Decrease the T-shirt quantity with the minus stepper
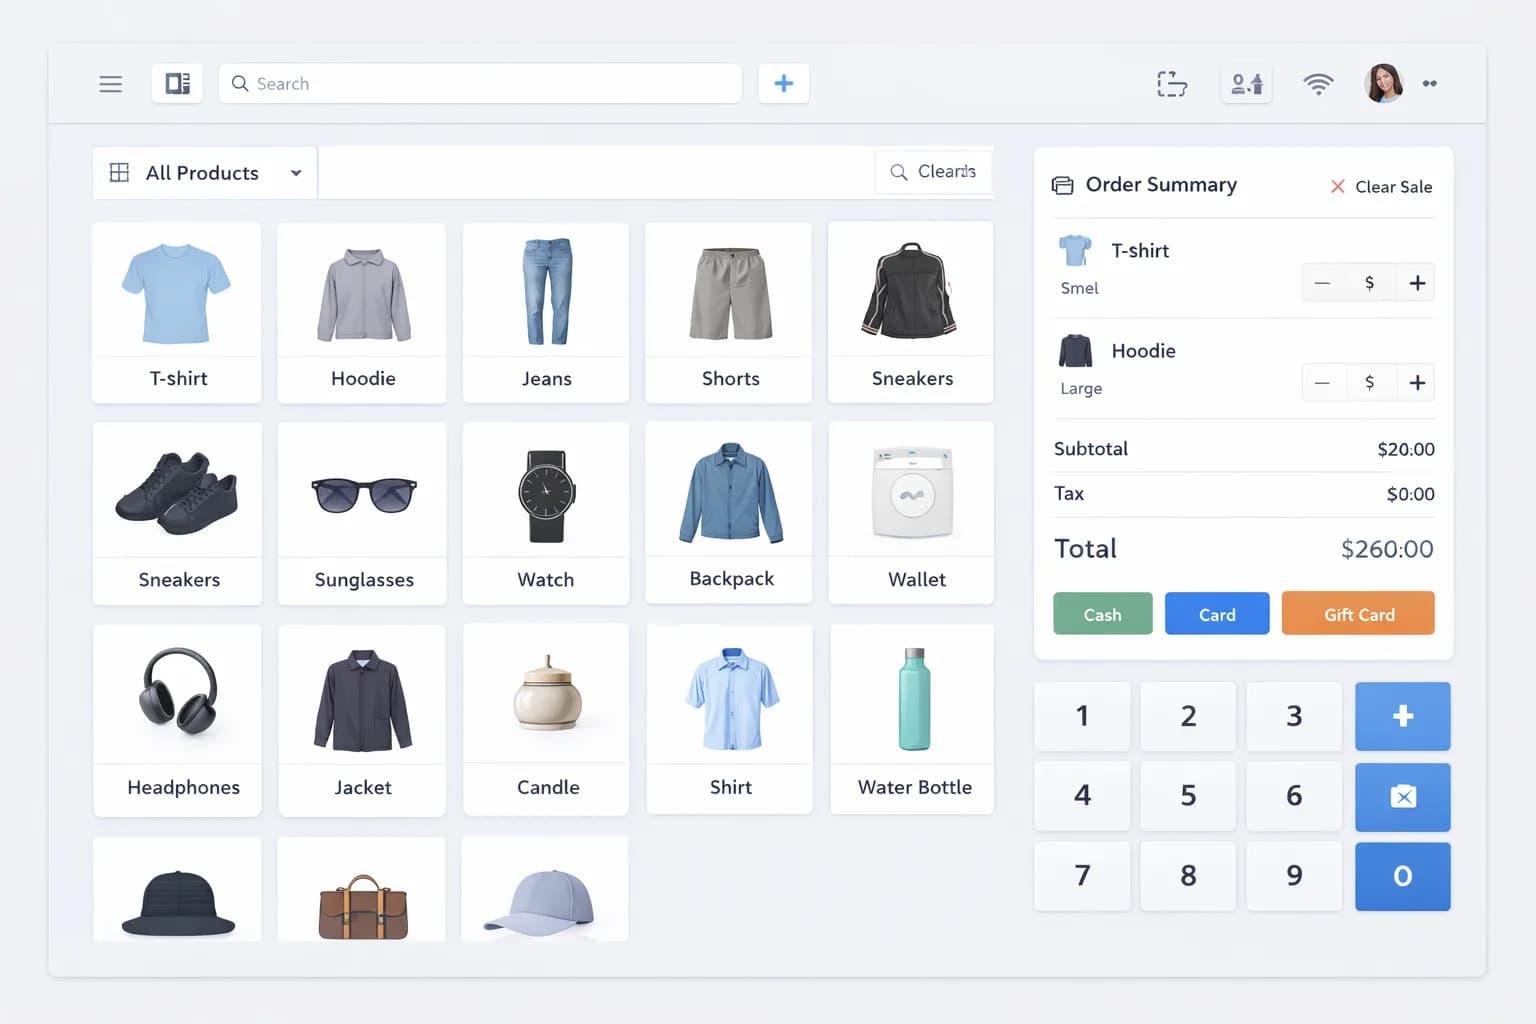This screenshot has height=1024, width=1536. [x=1322, y=282]
